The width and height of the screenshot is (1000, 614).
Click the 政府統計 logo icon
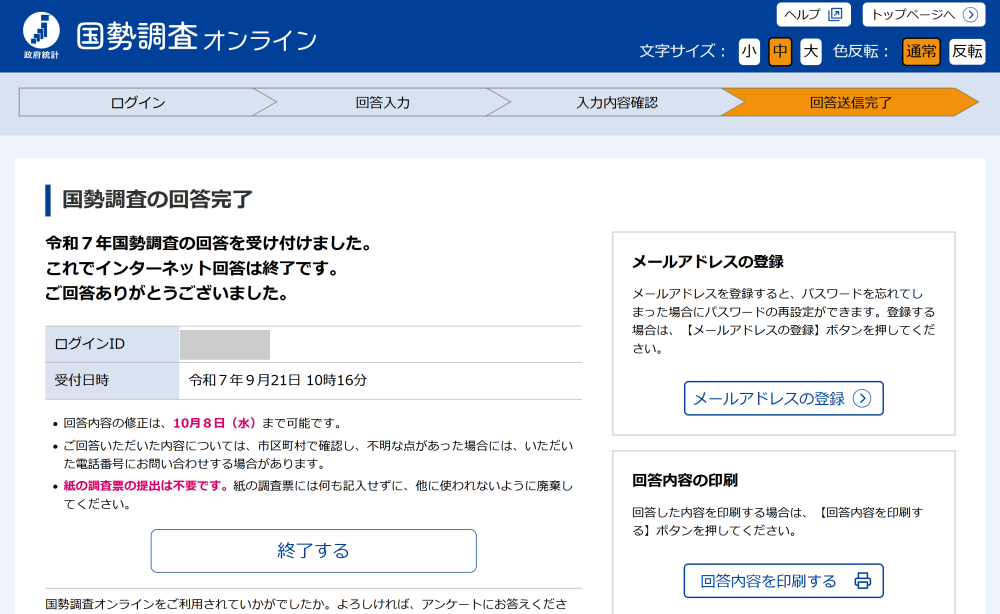[41, 32]
